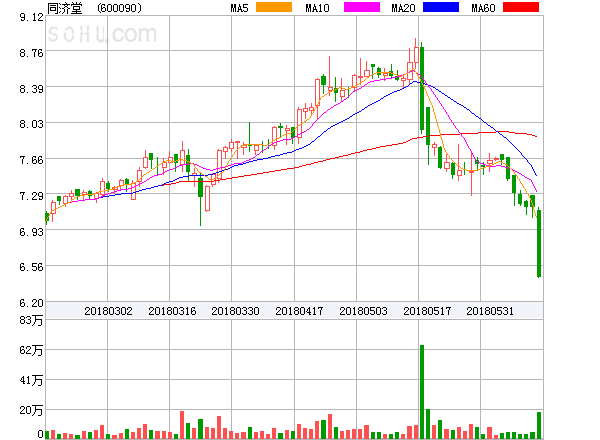Click the 62万 volume axis label
600x440 pixels.
[x=31, y=350]
